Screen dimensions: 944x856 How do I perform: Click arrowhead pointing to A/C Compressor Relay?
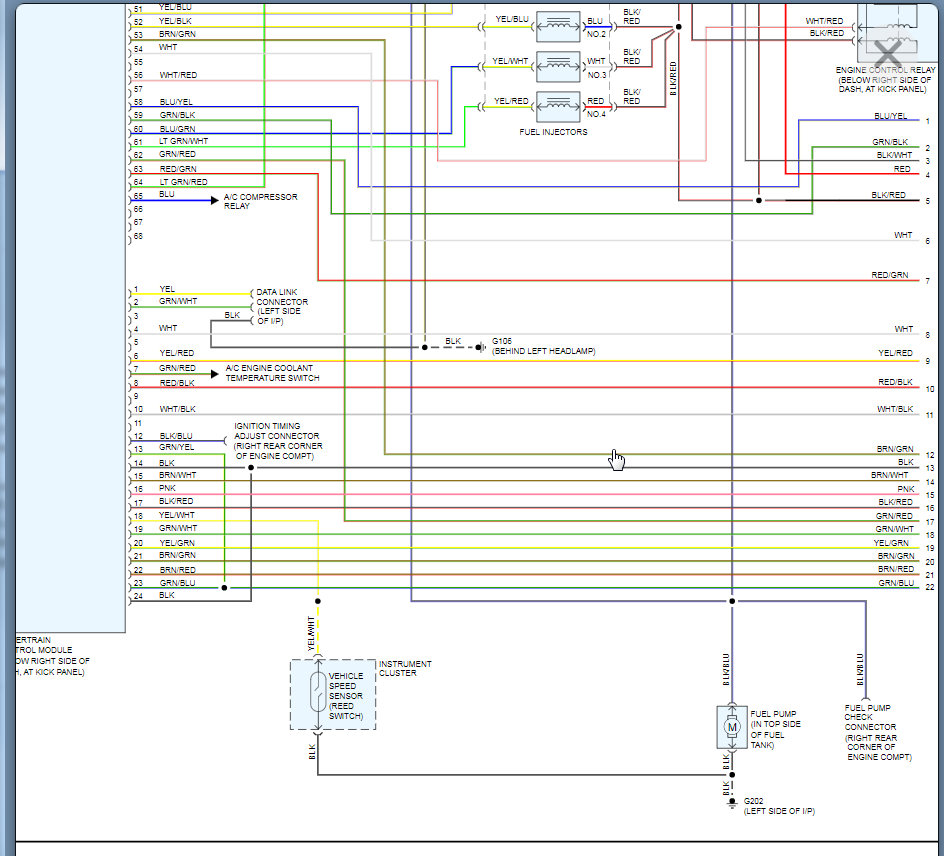point(214,200)
